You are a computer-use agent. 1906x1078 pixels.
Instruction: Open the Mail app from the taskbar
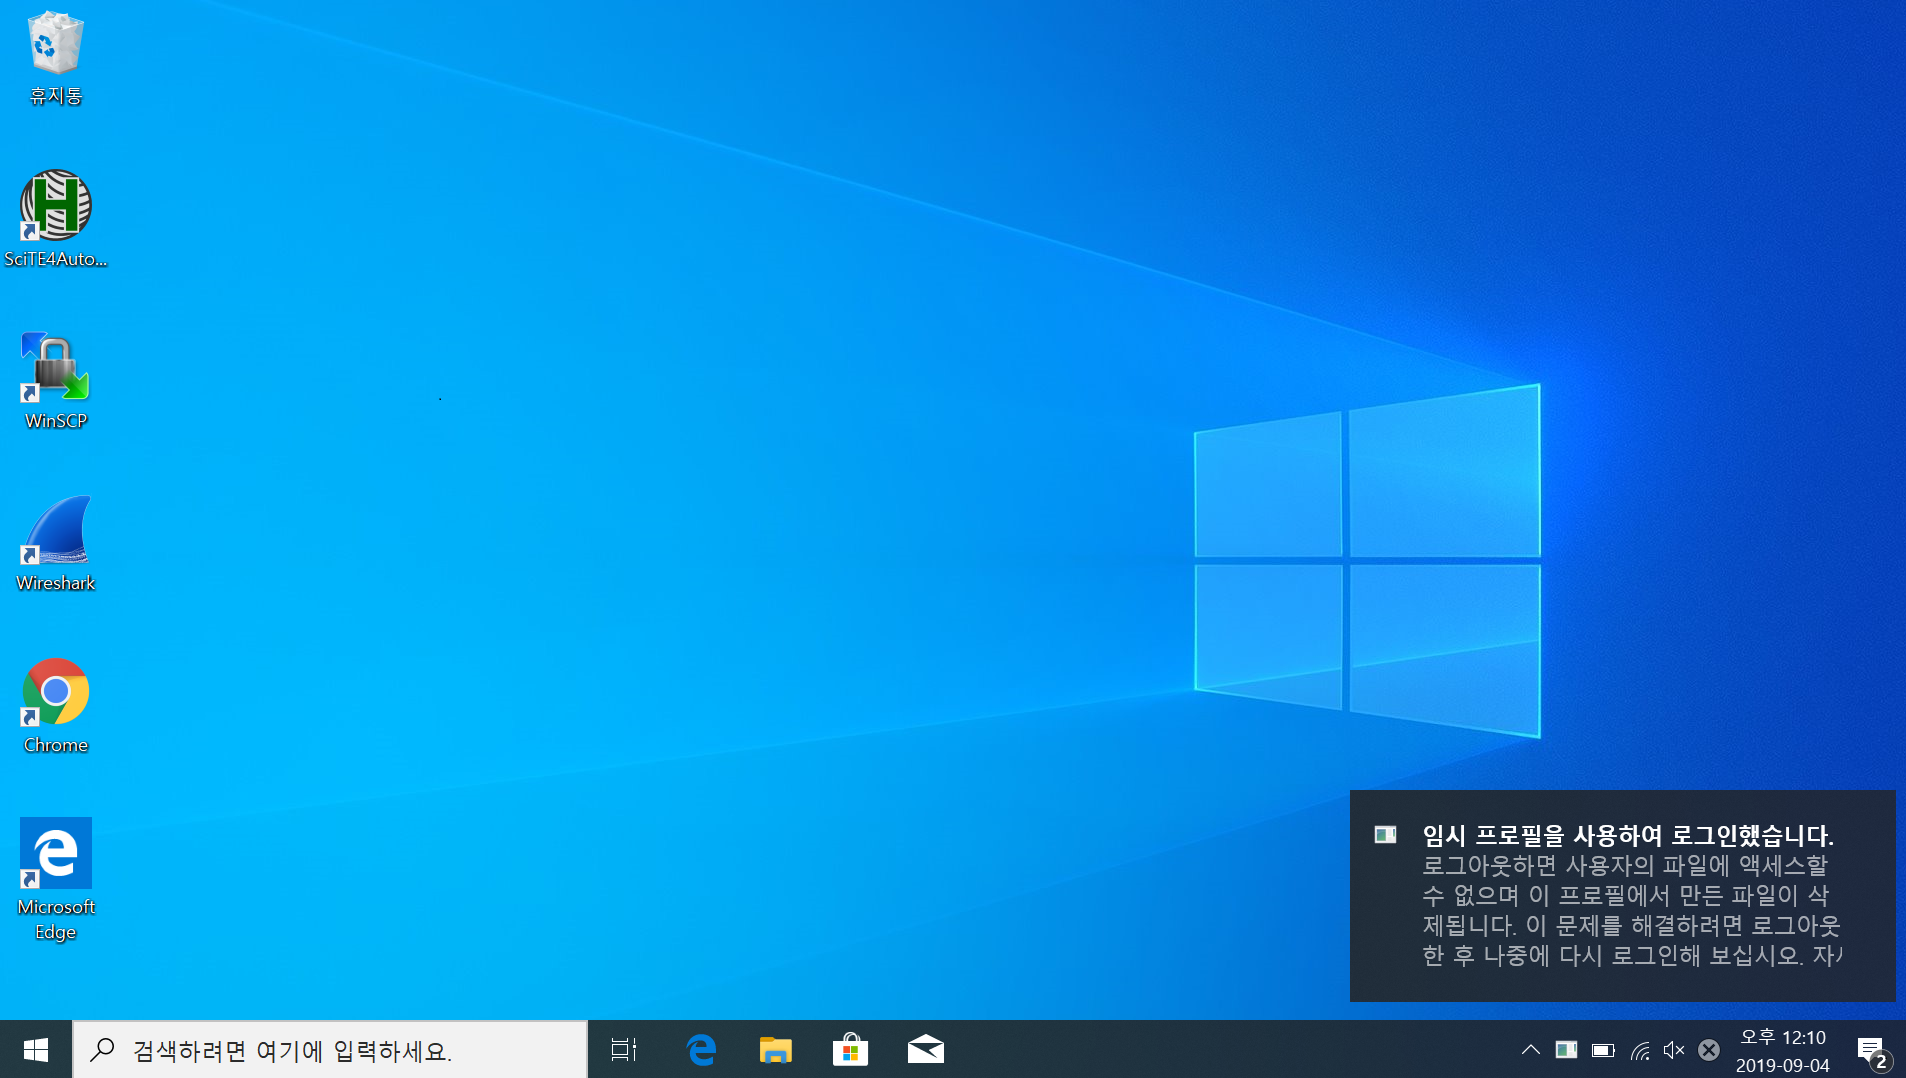[925, 1050]
